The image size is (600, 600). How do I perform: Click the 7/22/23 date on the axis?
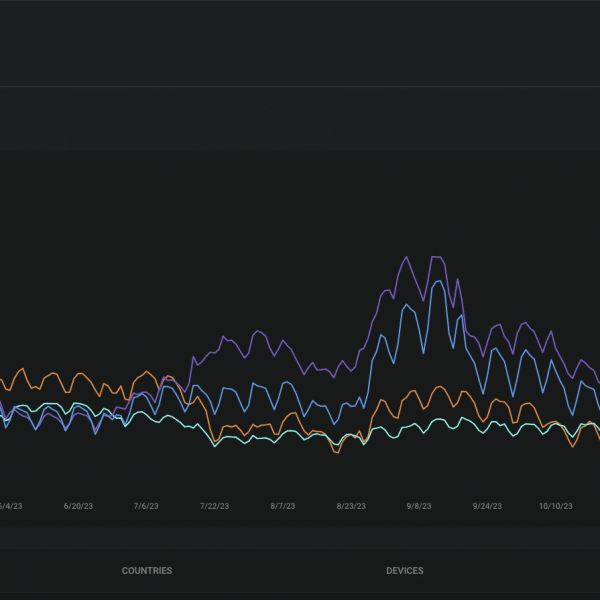tap(215, 507)
